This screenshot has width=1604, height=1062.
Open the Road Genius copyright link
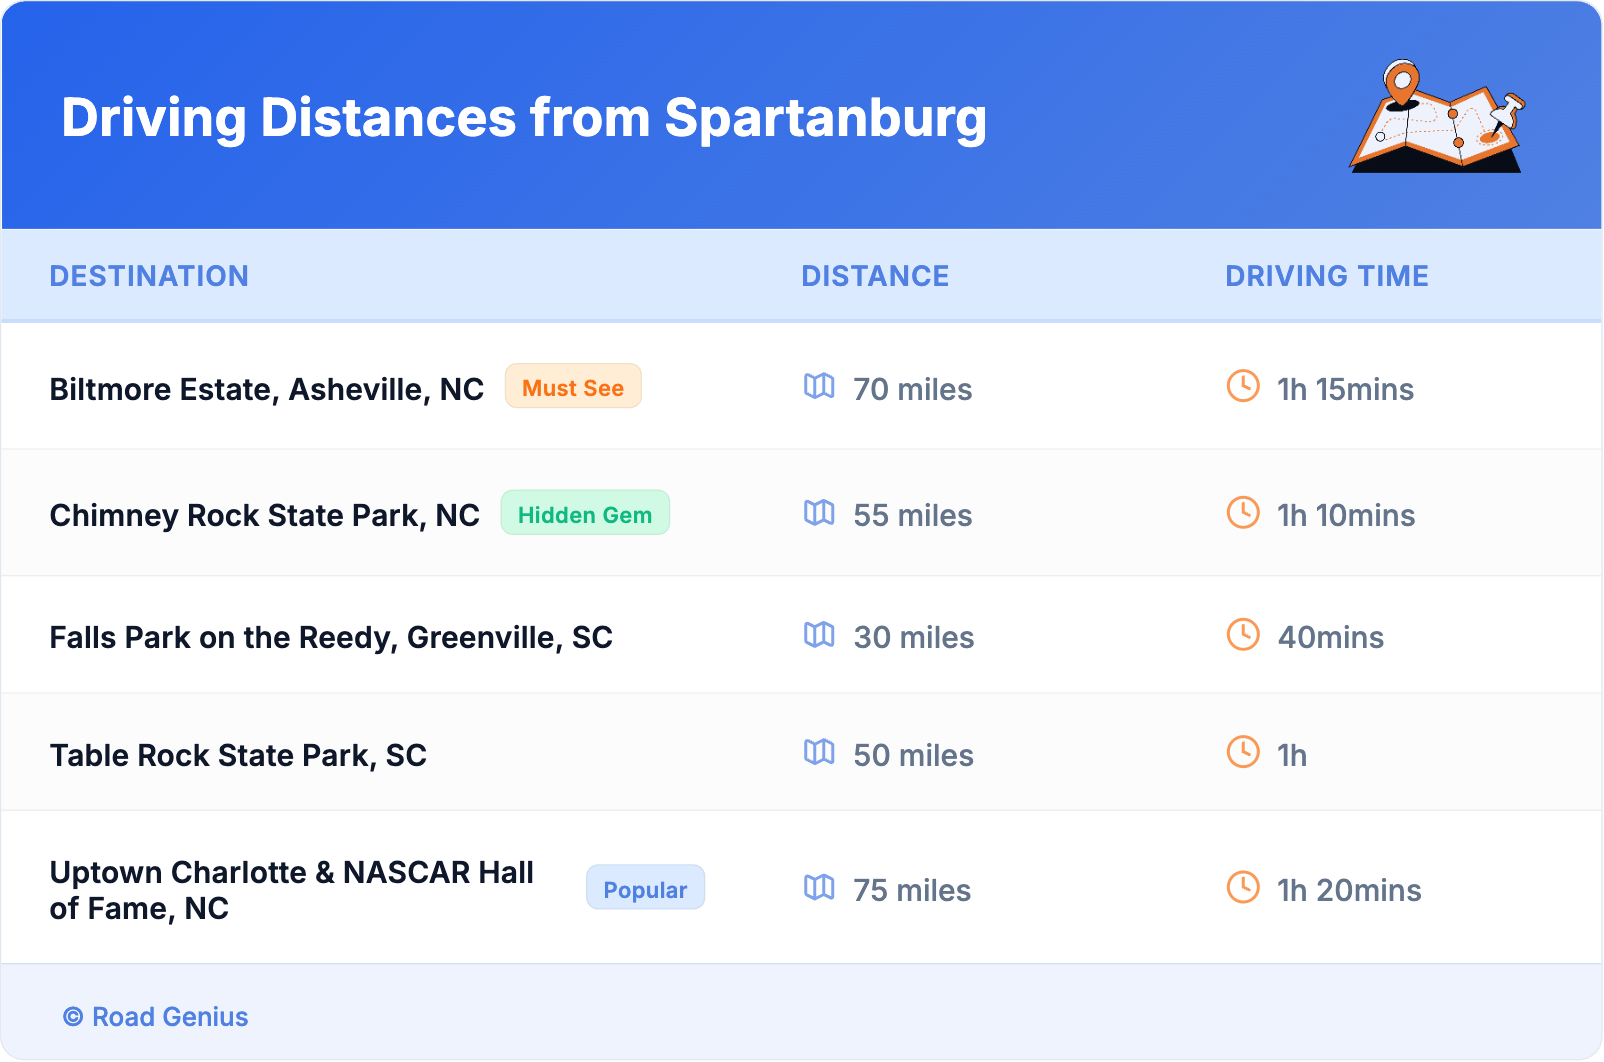pos(156,1017)
